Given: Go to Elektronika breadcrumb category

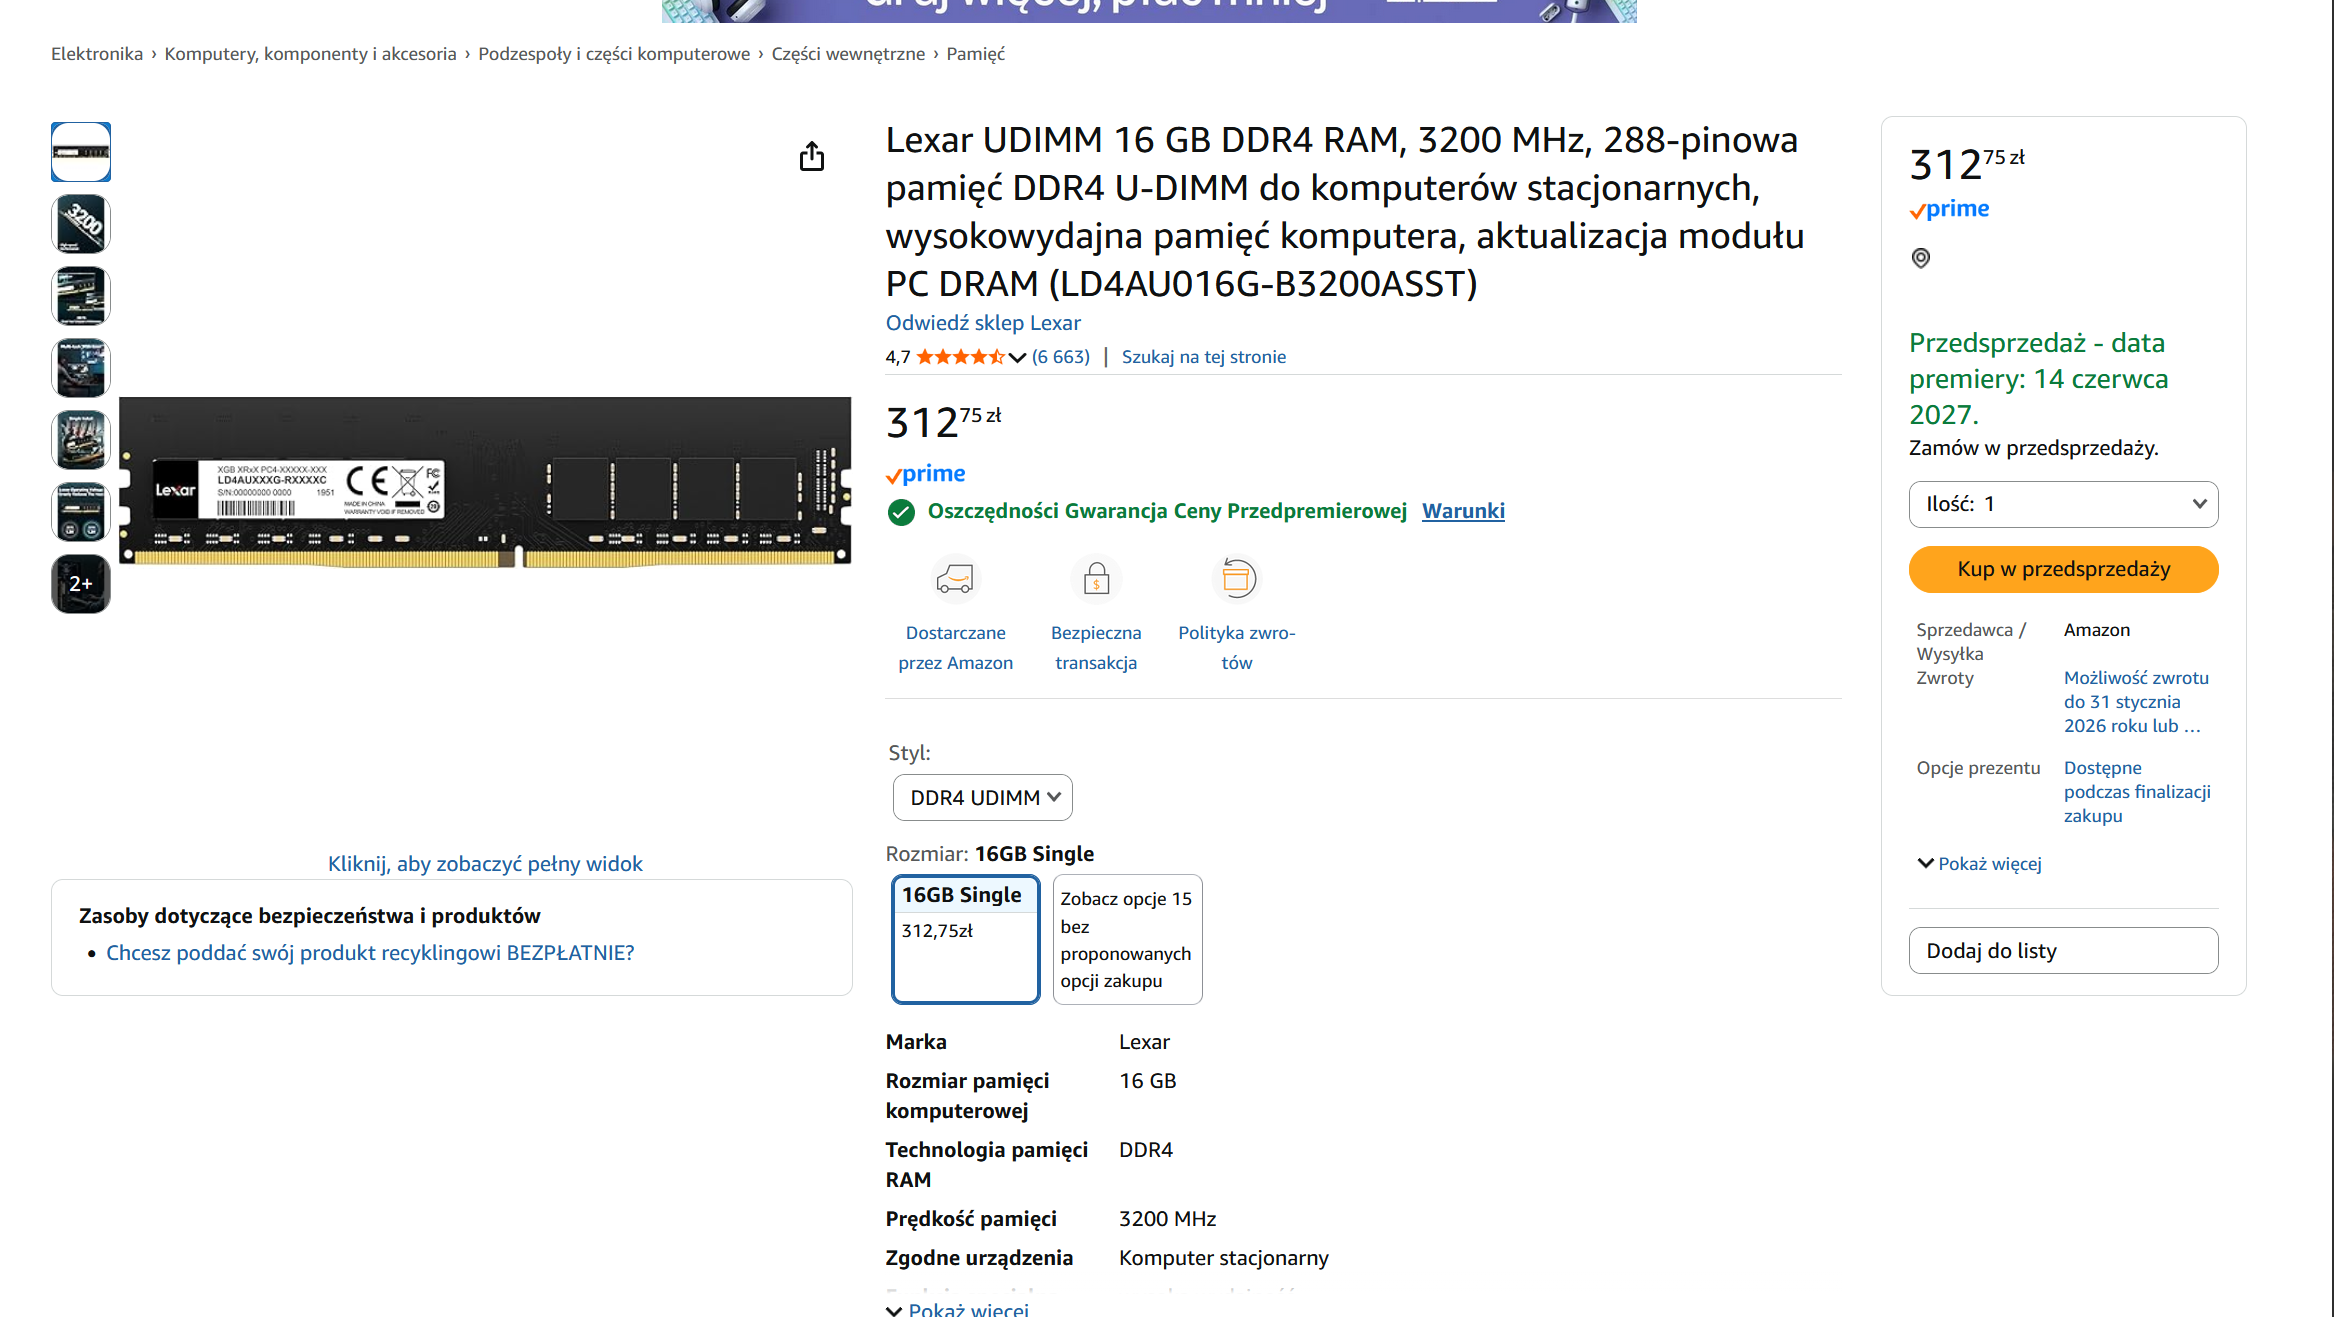Looking at the screenshot, I should (x=97, y=54).
